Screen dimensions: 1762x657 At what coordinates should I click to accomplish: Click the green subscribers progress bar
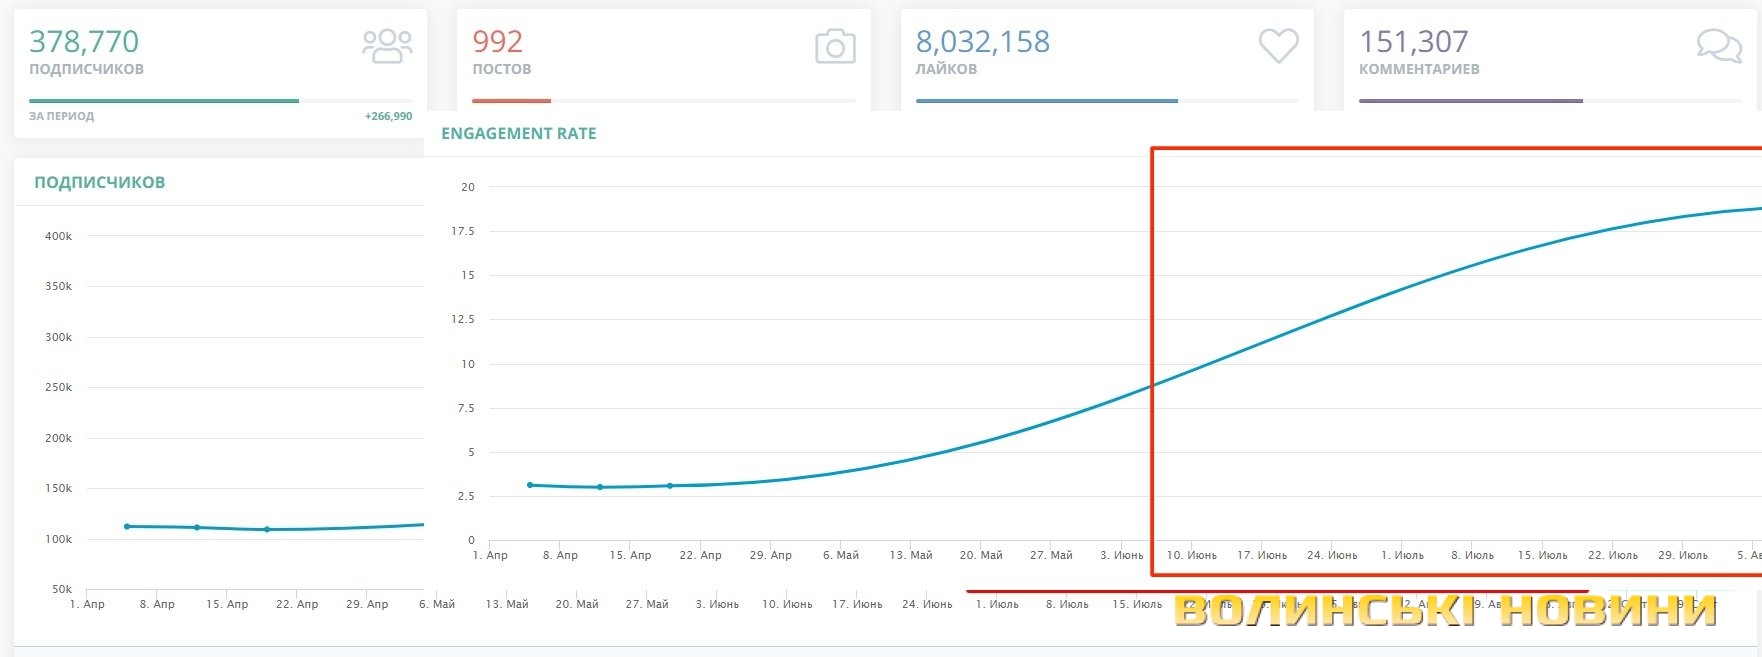click(x=164, y=101)
